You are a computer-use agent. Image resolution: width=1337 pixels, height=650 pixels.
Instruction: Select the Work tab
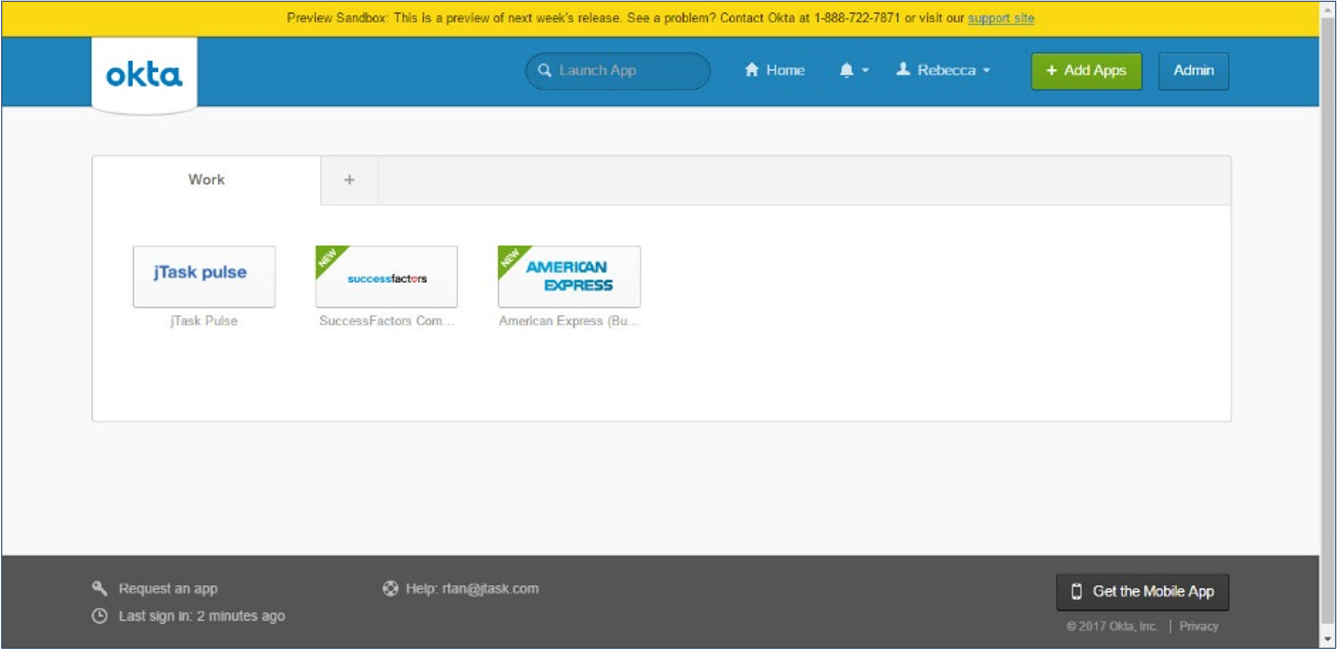pyautogui.click(x=207, y=180)
